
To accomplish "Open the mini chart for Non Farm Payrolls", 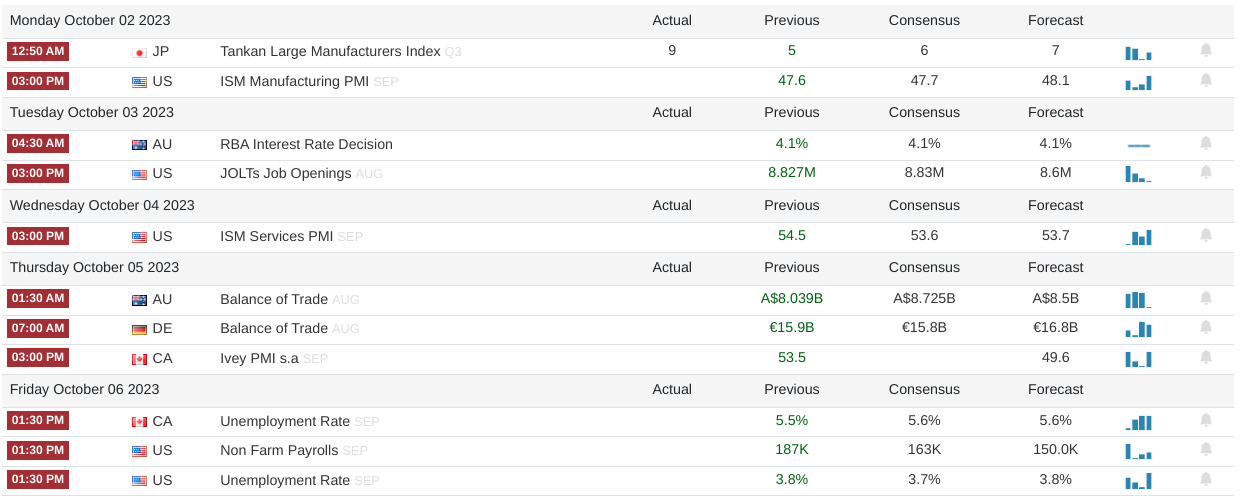I will [1138, 452].
